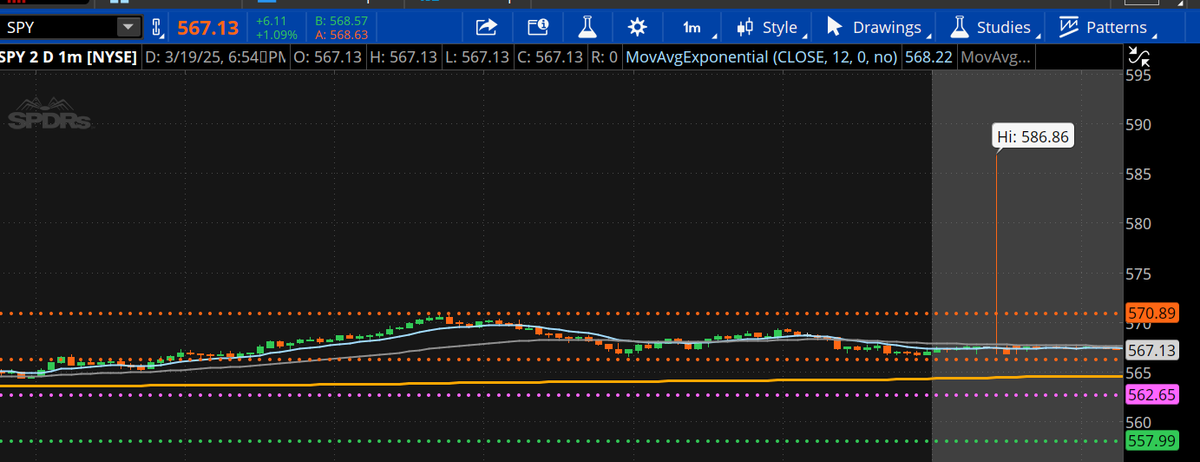Open the Studies menu
The height and width of the screenshot is (462, 1200).
coord(994,28)
